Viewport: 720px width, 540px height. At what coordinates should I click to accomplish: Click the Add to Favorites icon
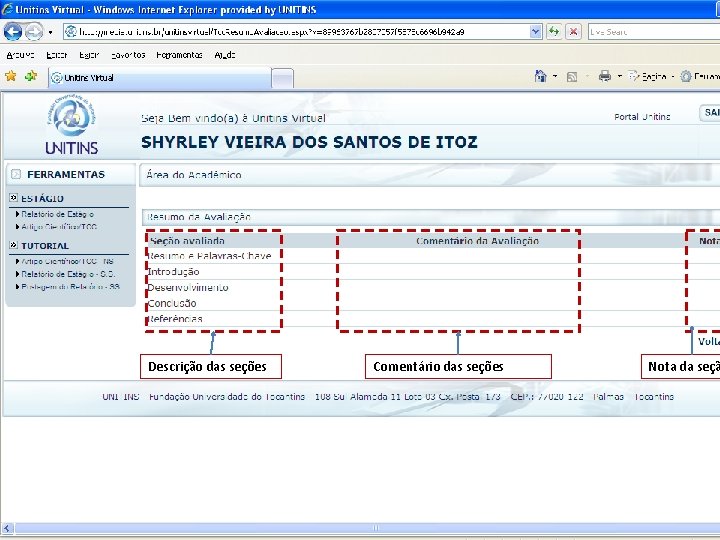point(31,76)
